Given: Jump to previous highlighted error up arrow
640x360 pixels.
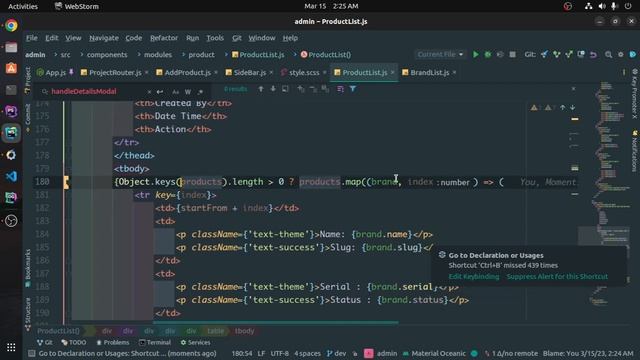Looking at the screenshot, I should point(562,107).
